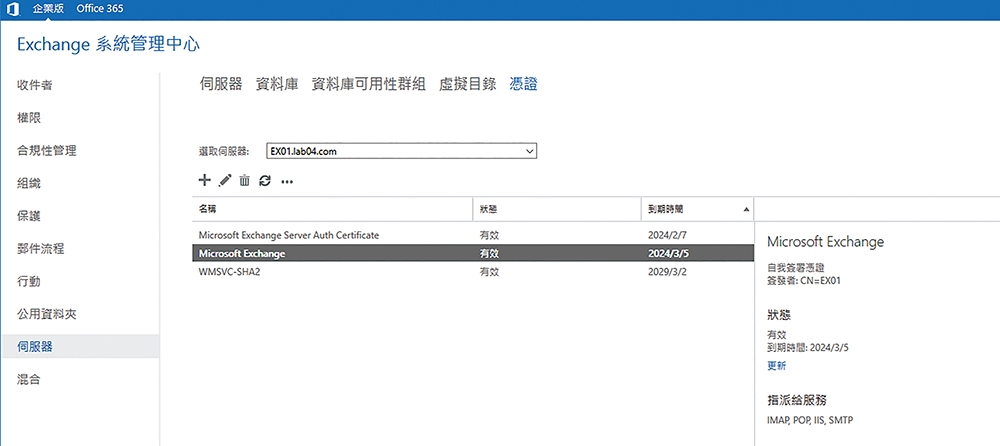This screenshot has height=446, width=1000.
Task: Select Microsoft Exchange Server Auth Certificate row
Action: [x=473, y=235]
